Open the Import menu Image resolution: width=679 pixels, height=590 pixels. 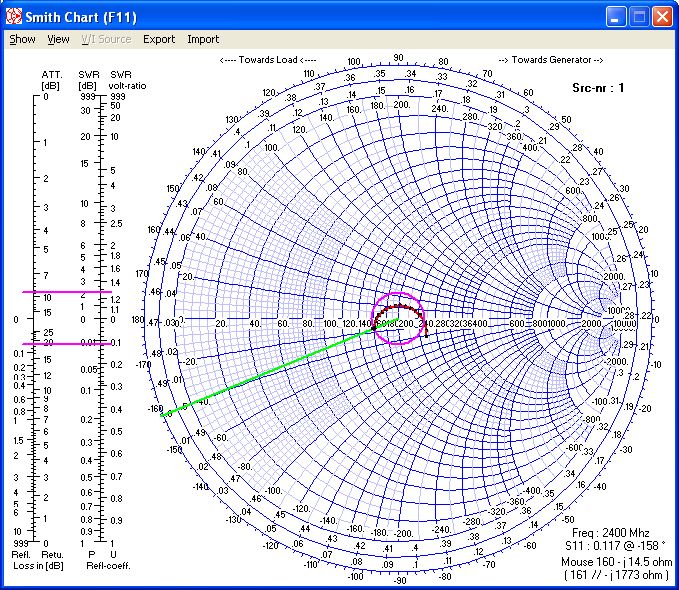pyautogui.click(x=203, y=40)
